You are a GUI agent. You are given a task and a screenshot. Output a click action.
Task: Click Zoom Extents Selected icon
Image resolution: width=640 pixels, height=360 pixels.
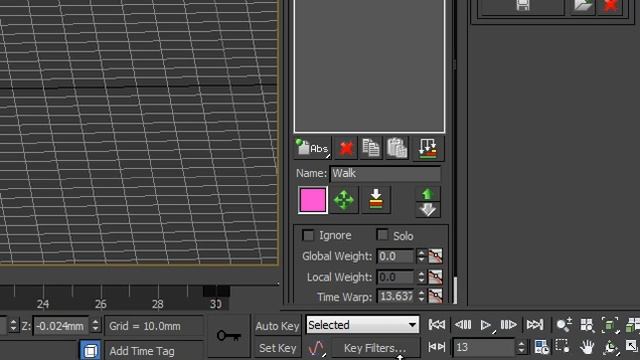coord(610,325)
